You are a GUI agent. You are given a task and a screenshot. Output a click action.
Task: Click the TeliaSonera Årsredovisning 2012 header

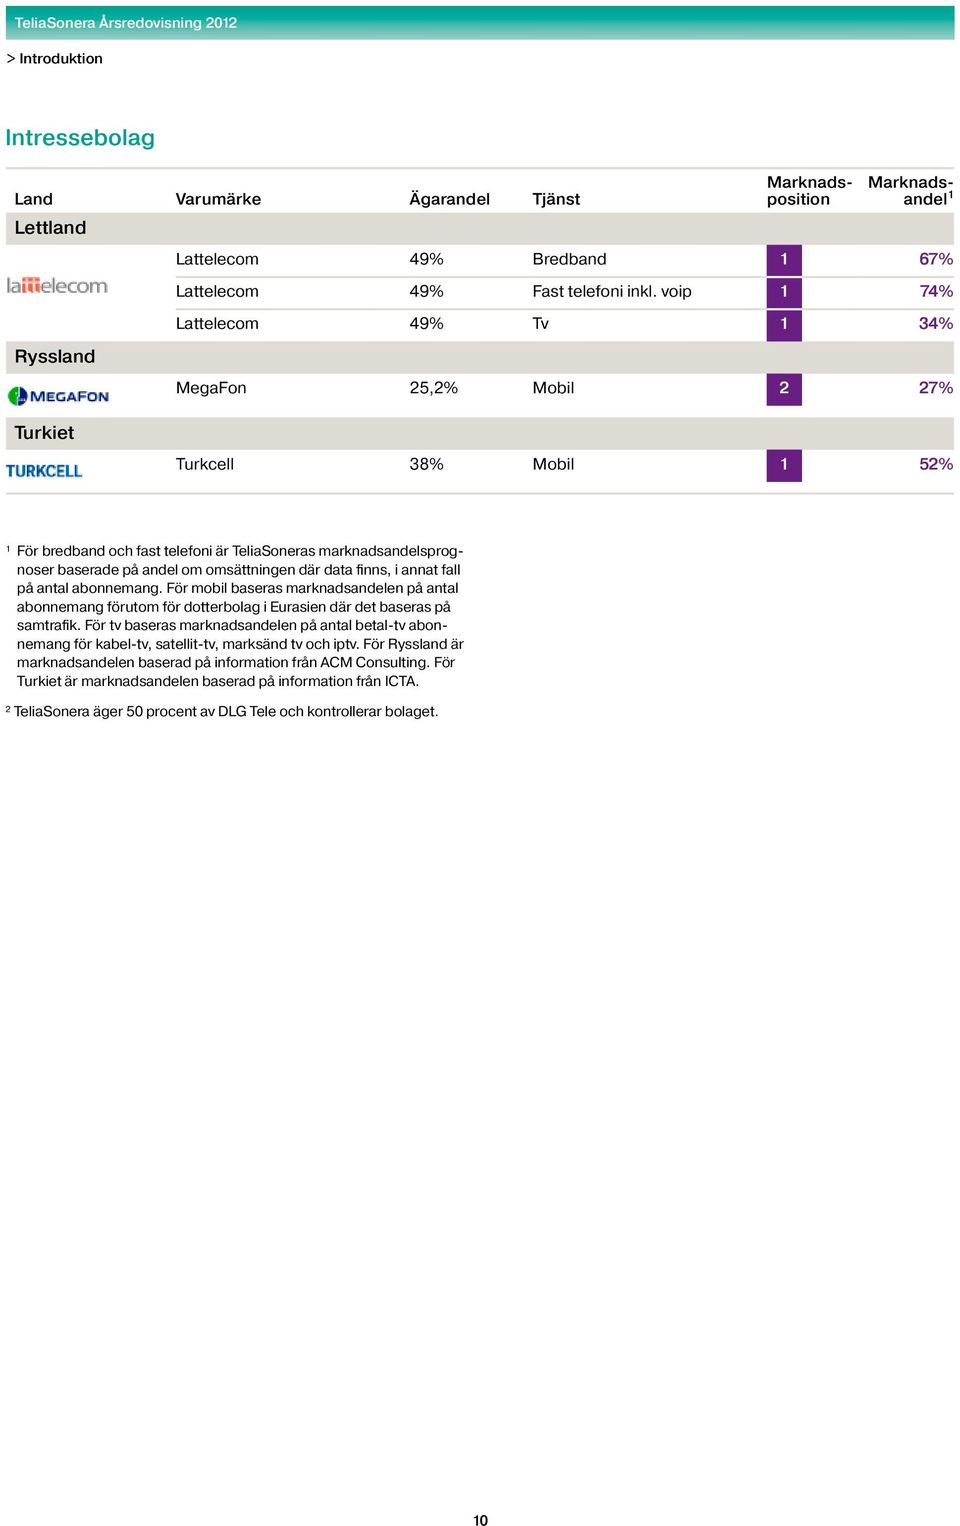coord(126,22)
